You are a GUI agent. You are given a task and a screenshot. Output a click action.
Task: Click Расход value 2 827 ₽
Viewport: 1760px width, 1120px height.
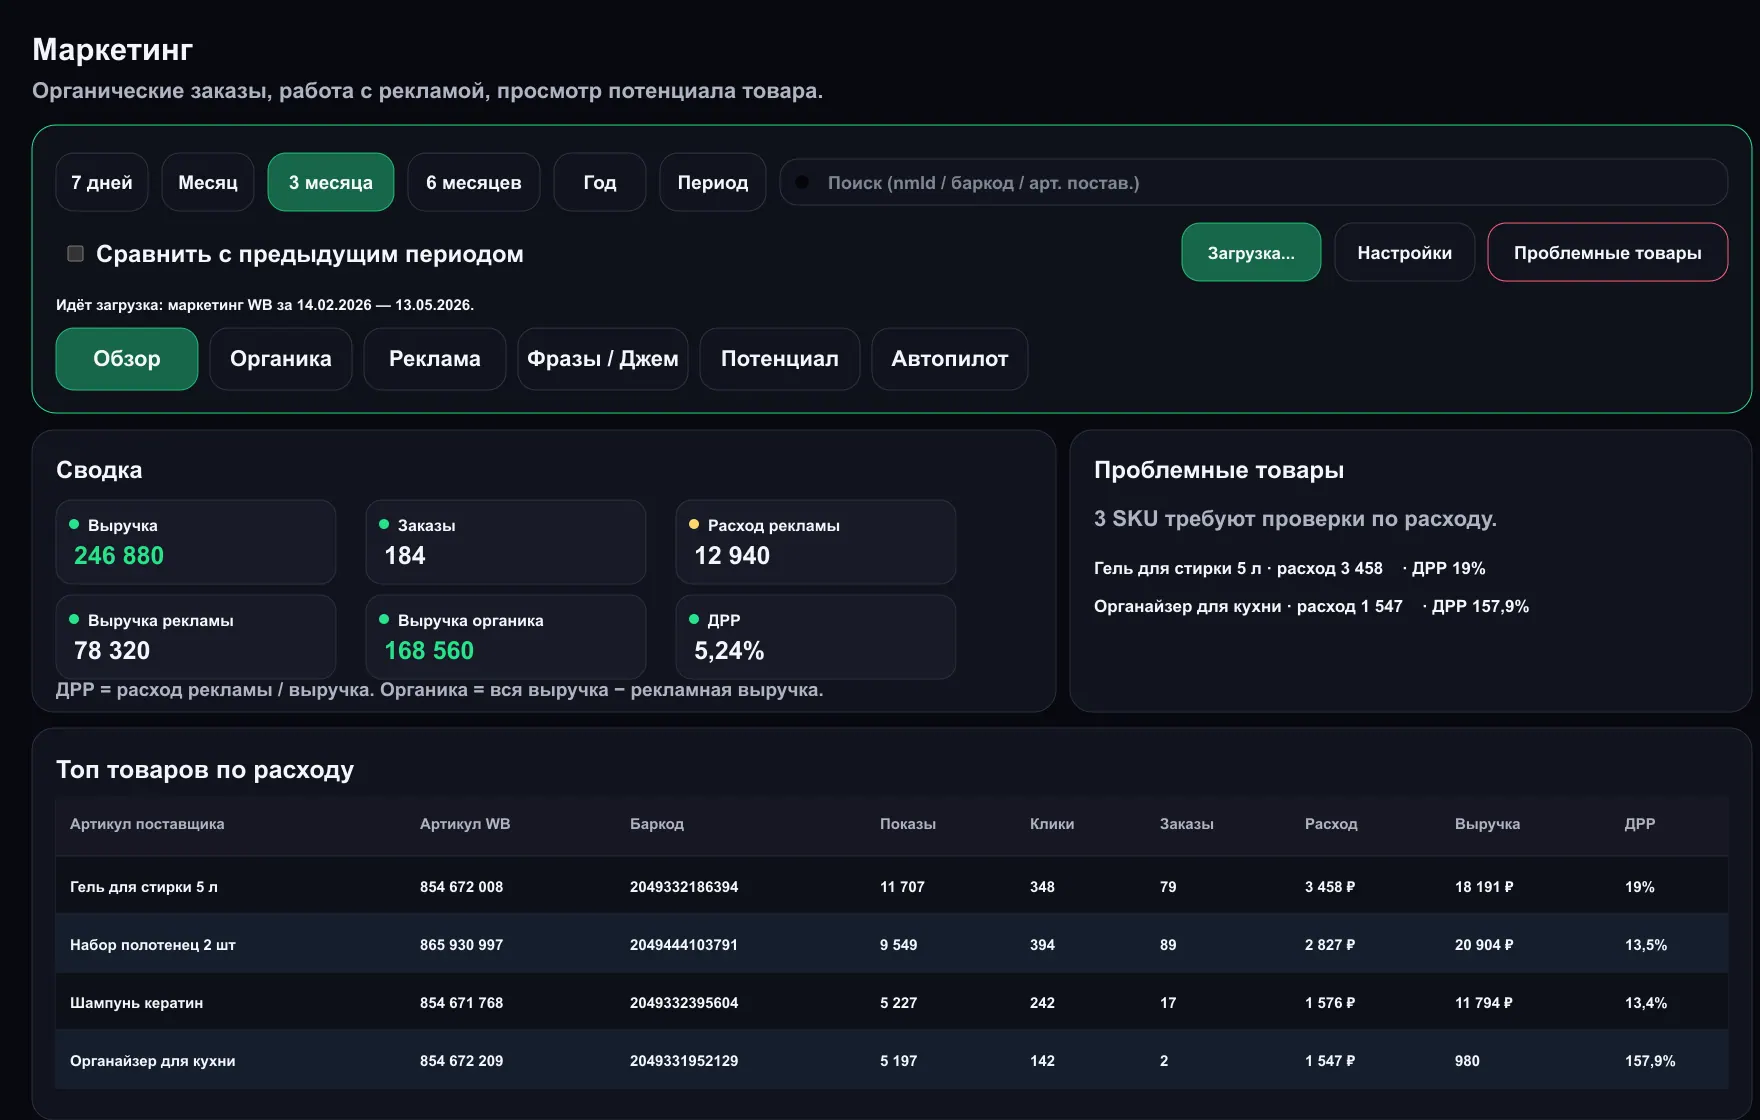pos(1330,945)
